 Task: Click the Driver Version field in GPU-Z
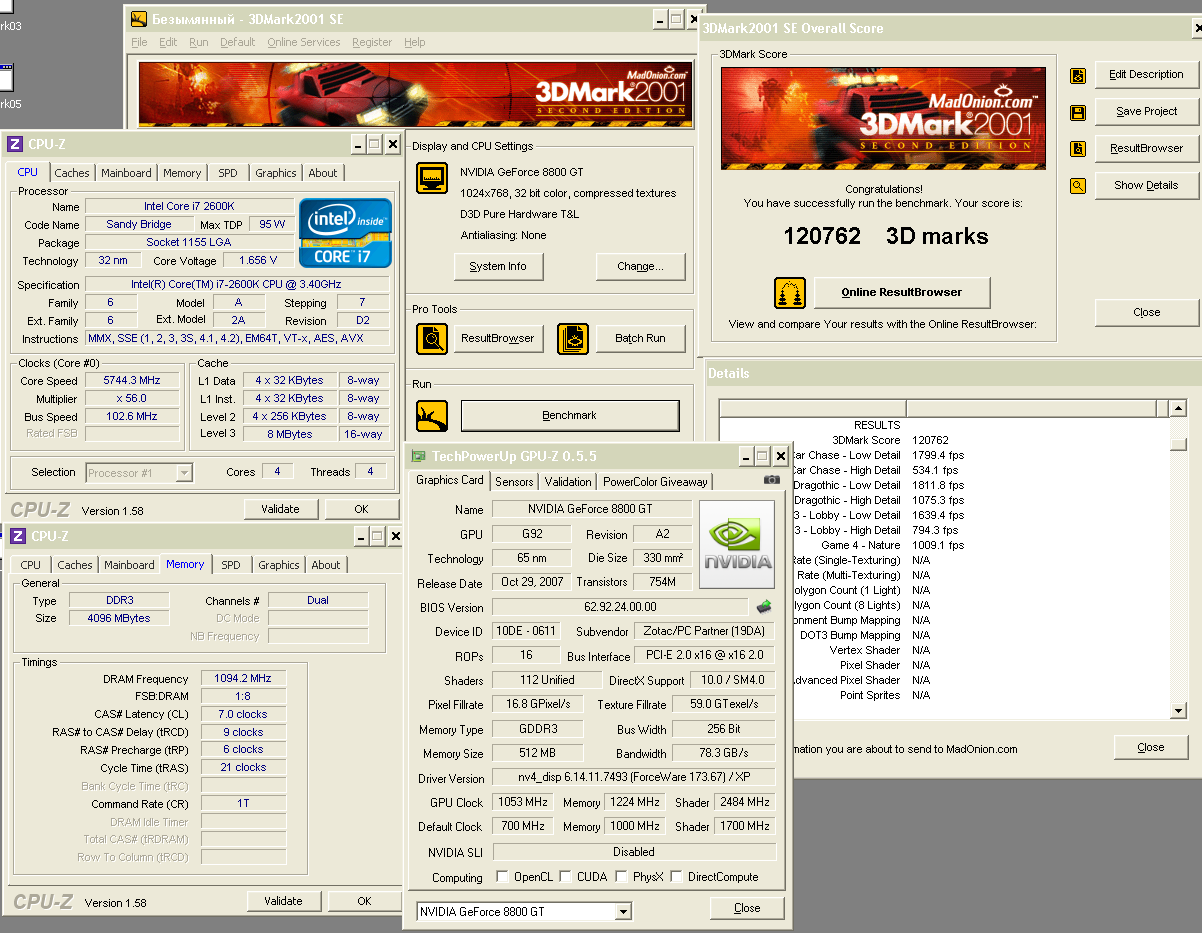pos(634,778)
